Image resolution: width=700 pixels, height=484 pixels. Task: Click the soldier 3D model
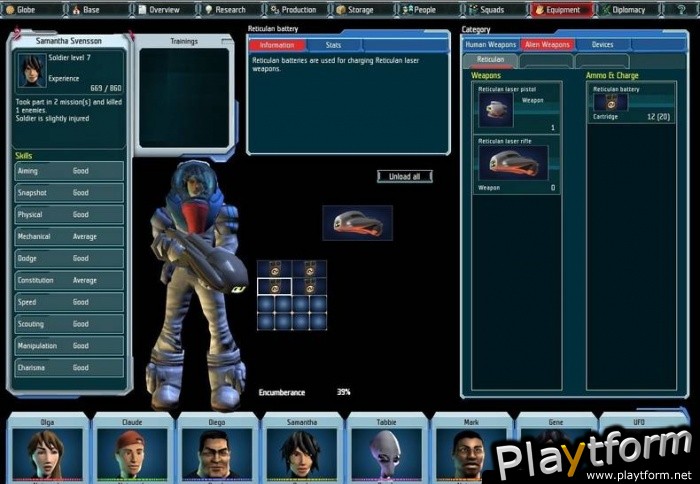[x=196, y=286]
